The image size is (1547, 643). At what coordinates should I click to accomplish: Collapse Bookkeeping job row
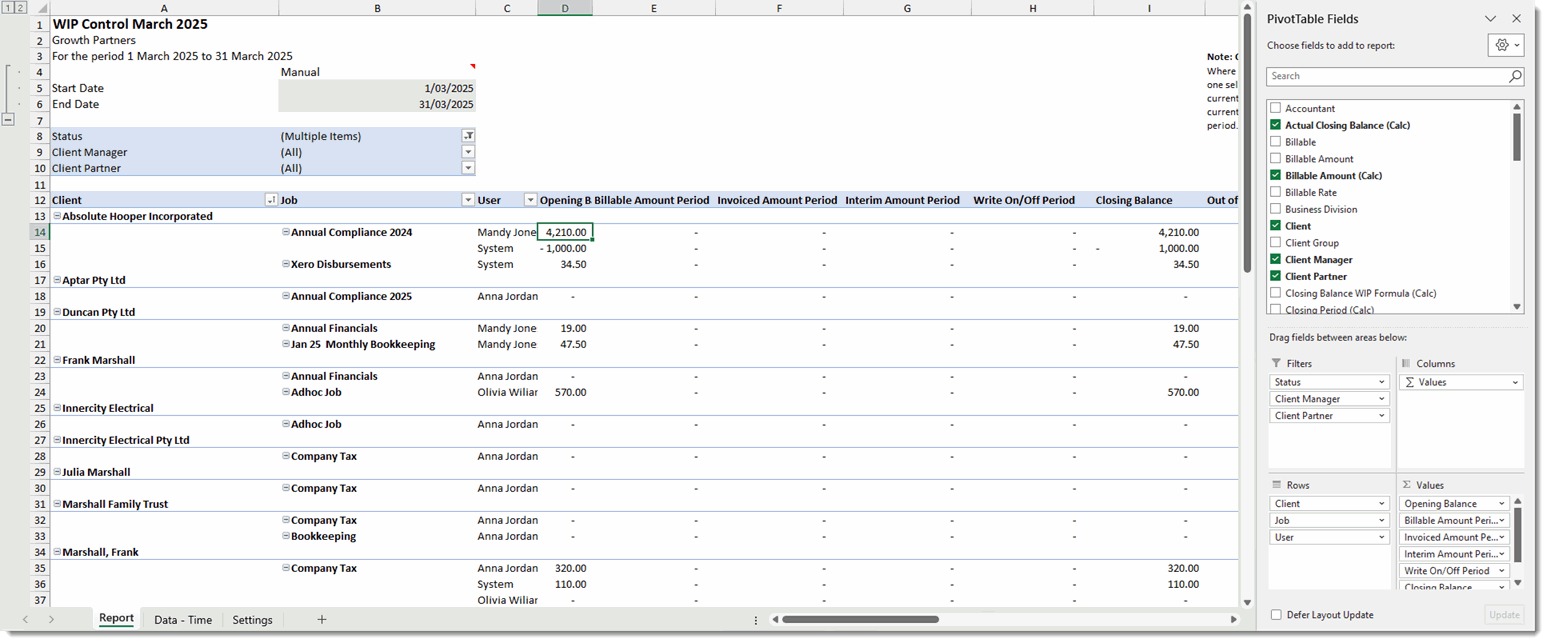click(286, 536)
